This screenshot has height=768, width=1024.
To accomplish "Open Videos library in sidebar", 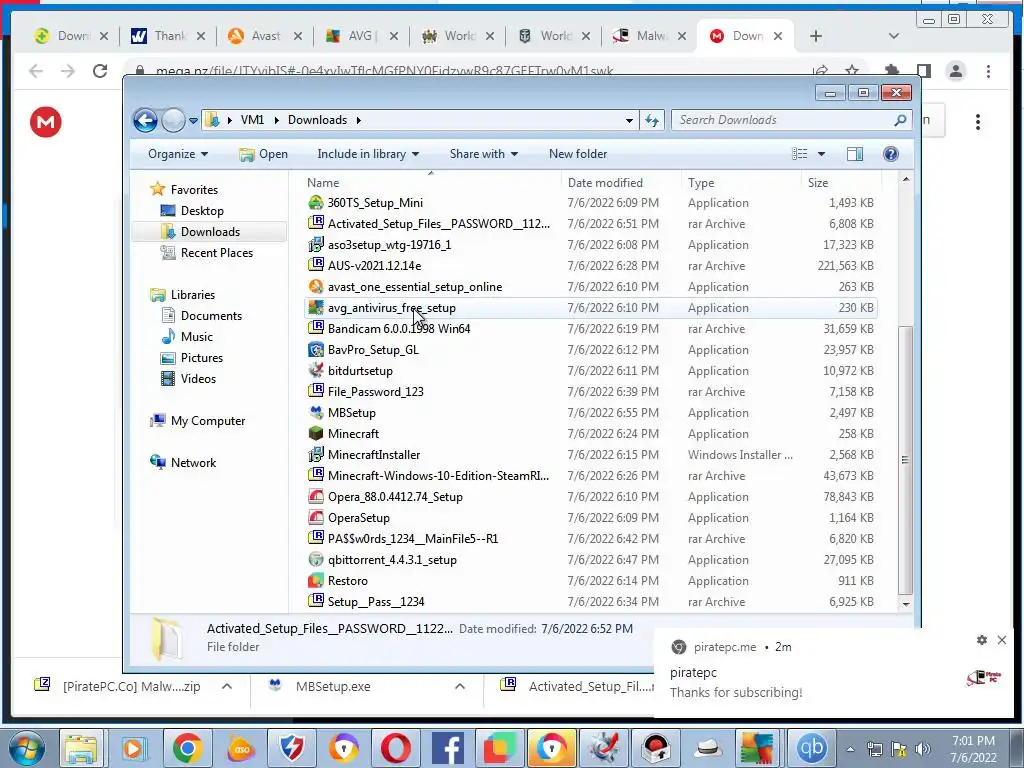I will point(198,379).
